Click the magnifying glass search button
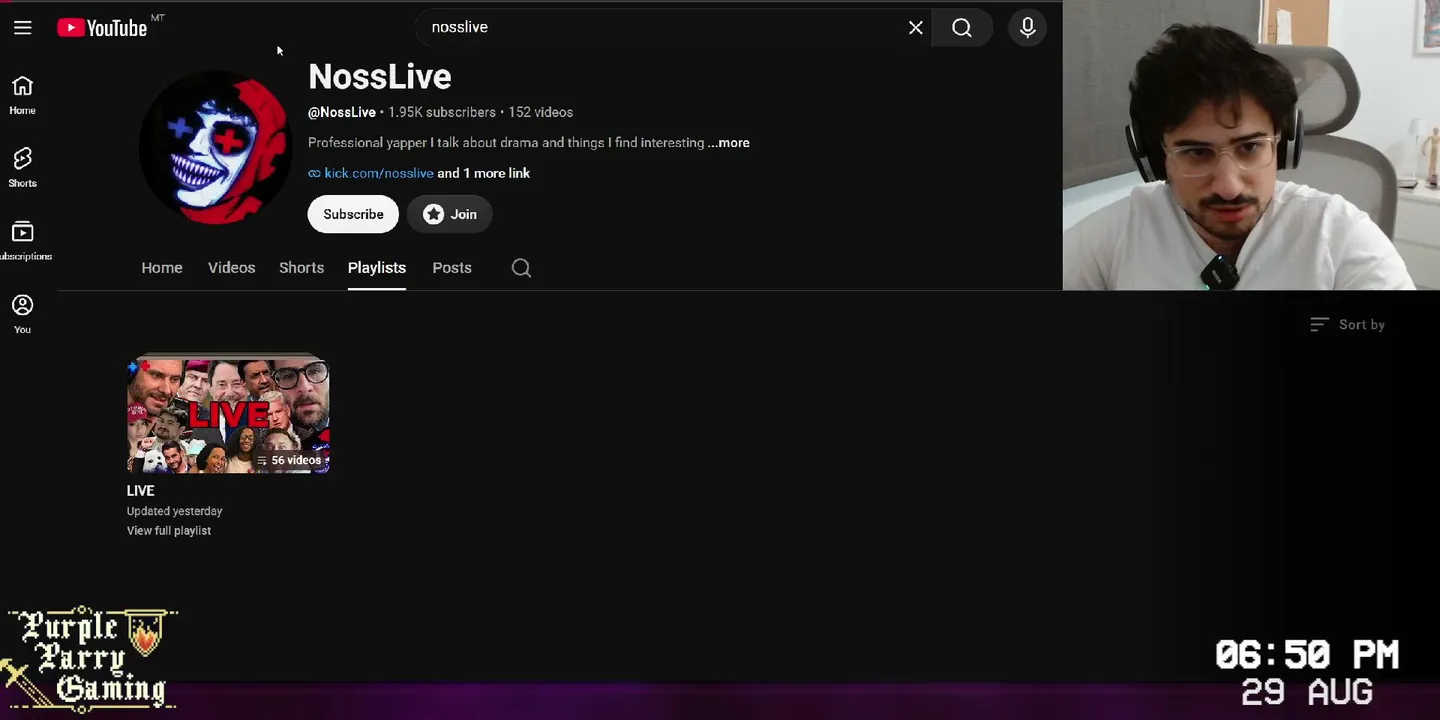The width and height of the screenshot is (1440, 720). click(x=961, y=28)
